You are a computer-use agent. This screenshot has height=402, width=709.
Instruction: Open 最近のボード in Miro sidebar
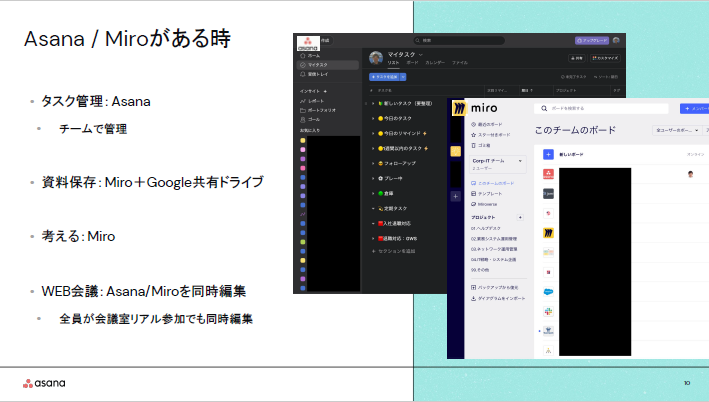coord(487,124)
